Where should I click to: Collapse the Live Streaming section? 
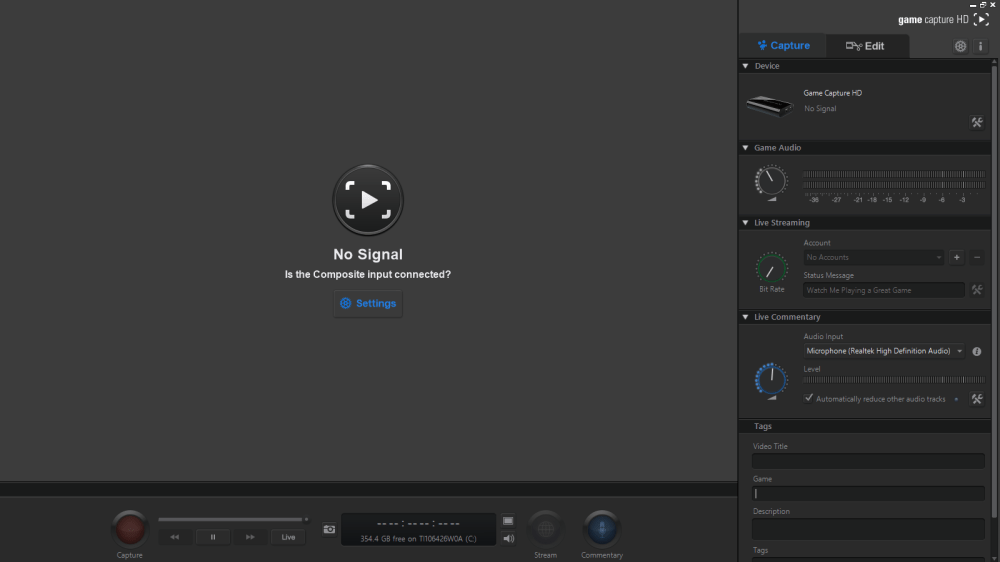click(x=745, y=223)
